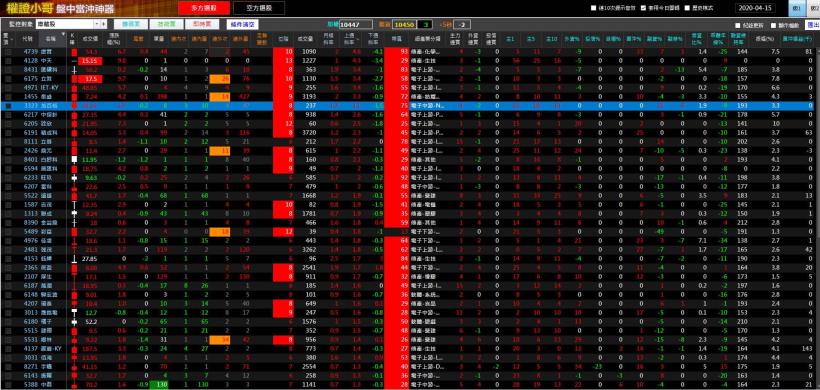Click the plus icon beside the 庫藏股 dropdown

pos(104,24)
